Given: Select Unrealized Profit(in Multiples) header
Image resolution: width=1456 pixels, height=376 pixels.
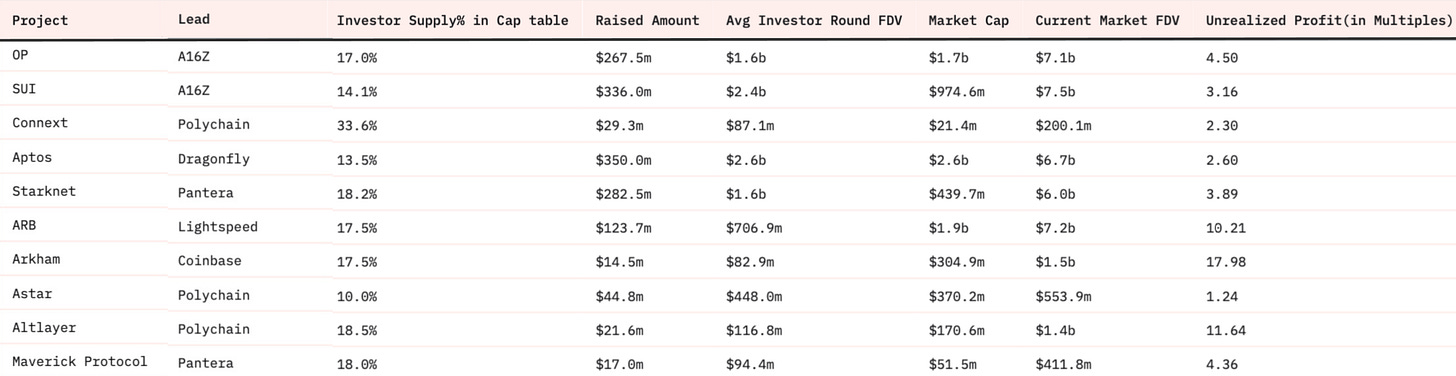Looking at the screenshot, I should tap(1328, 20).
